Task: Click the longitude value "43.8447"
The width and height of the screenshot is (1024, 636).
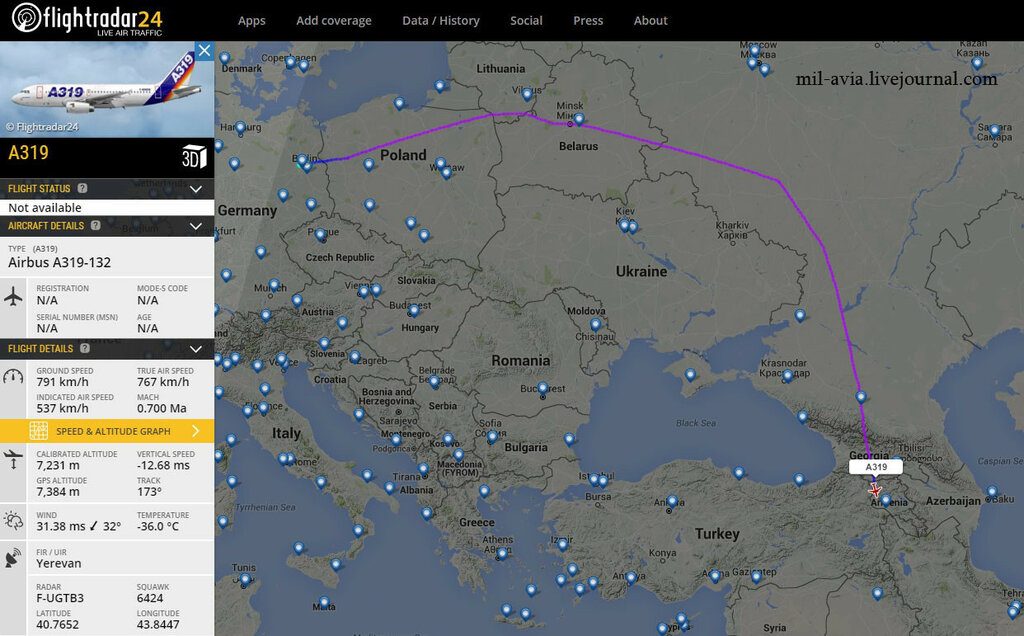Action: click(158, 624)
